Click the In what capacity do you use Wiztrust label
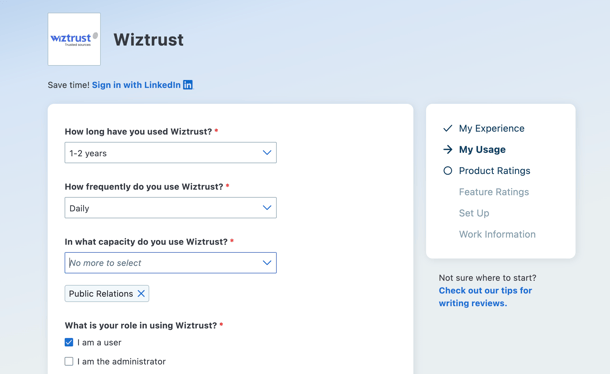Viewport: 610px width, 374px height. tap(146, 242)
